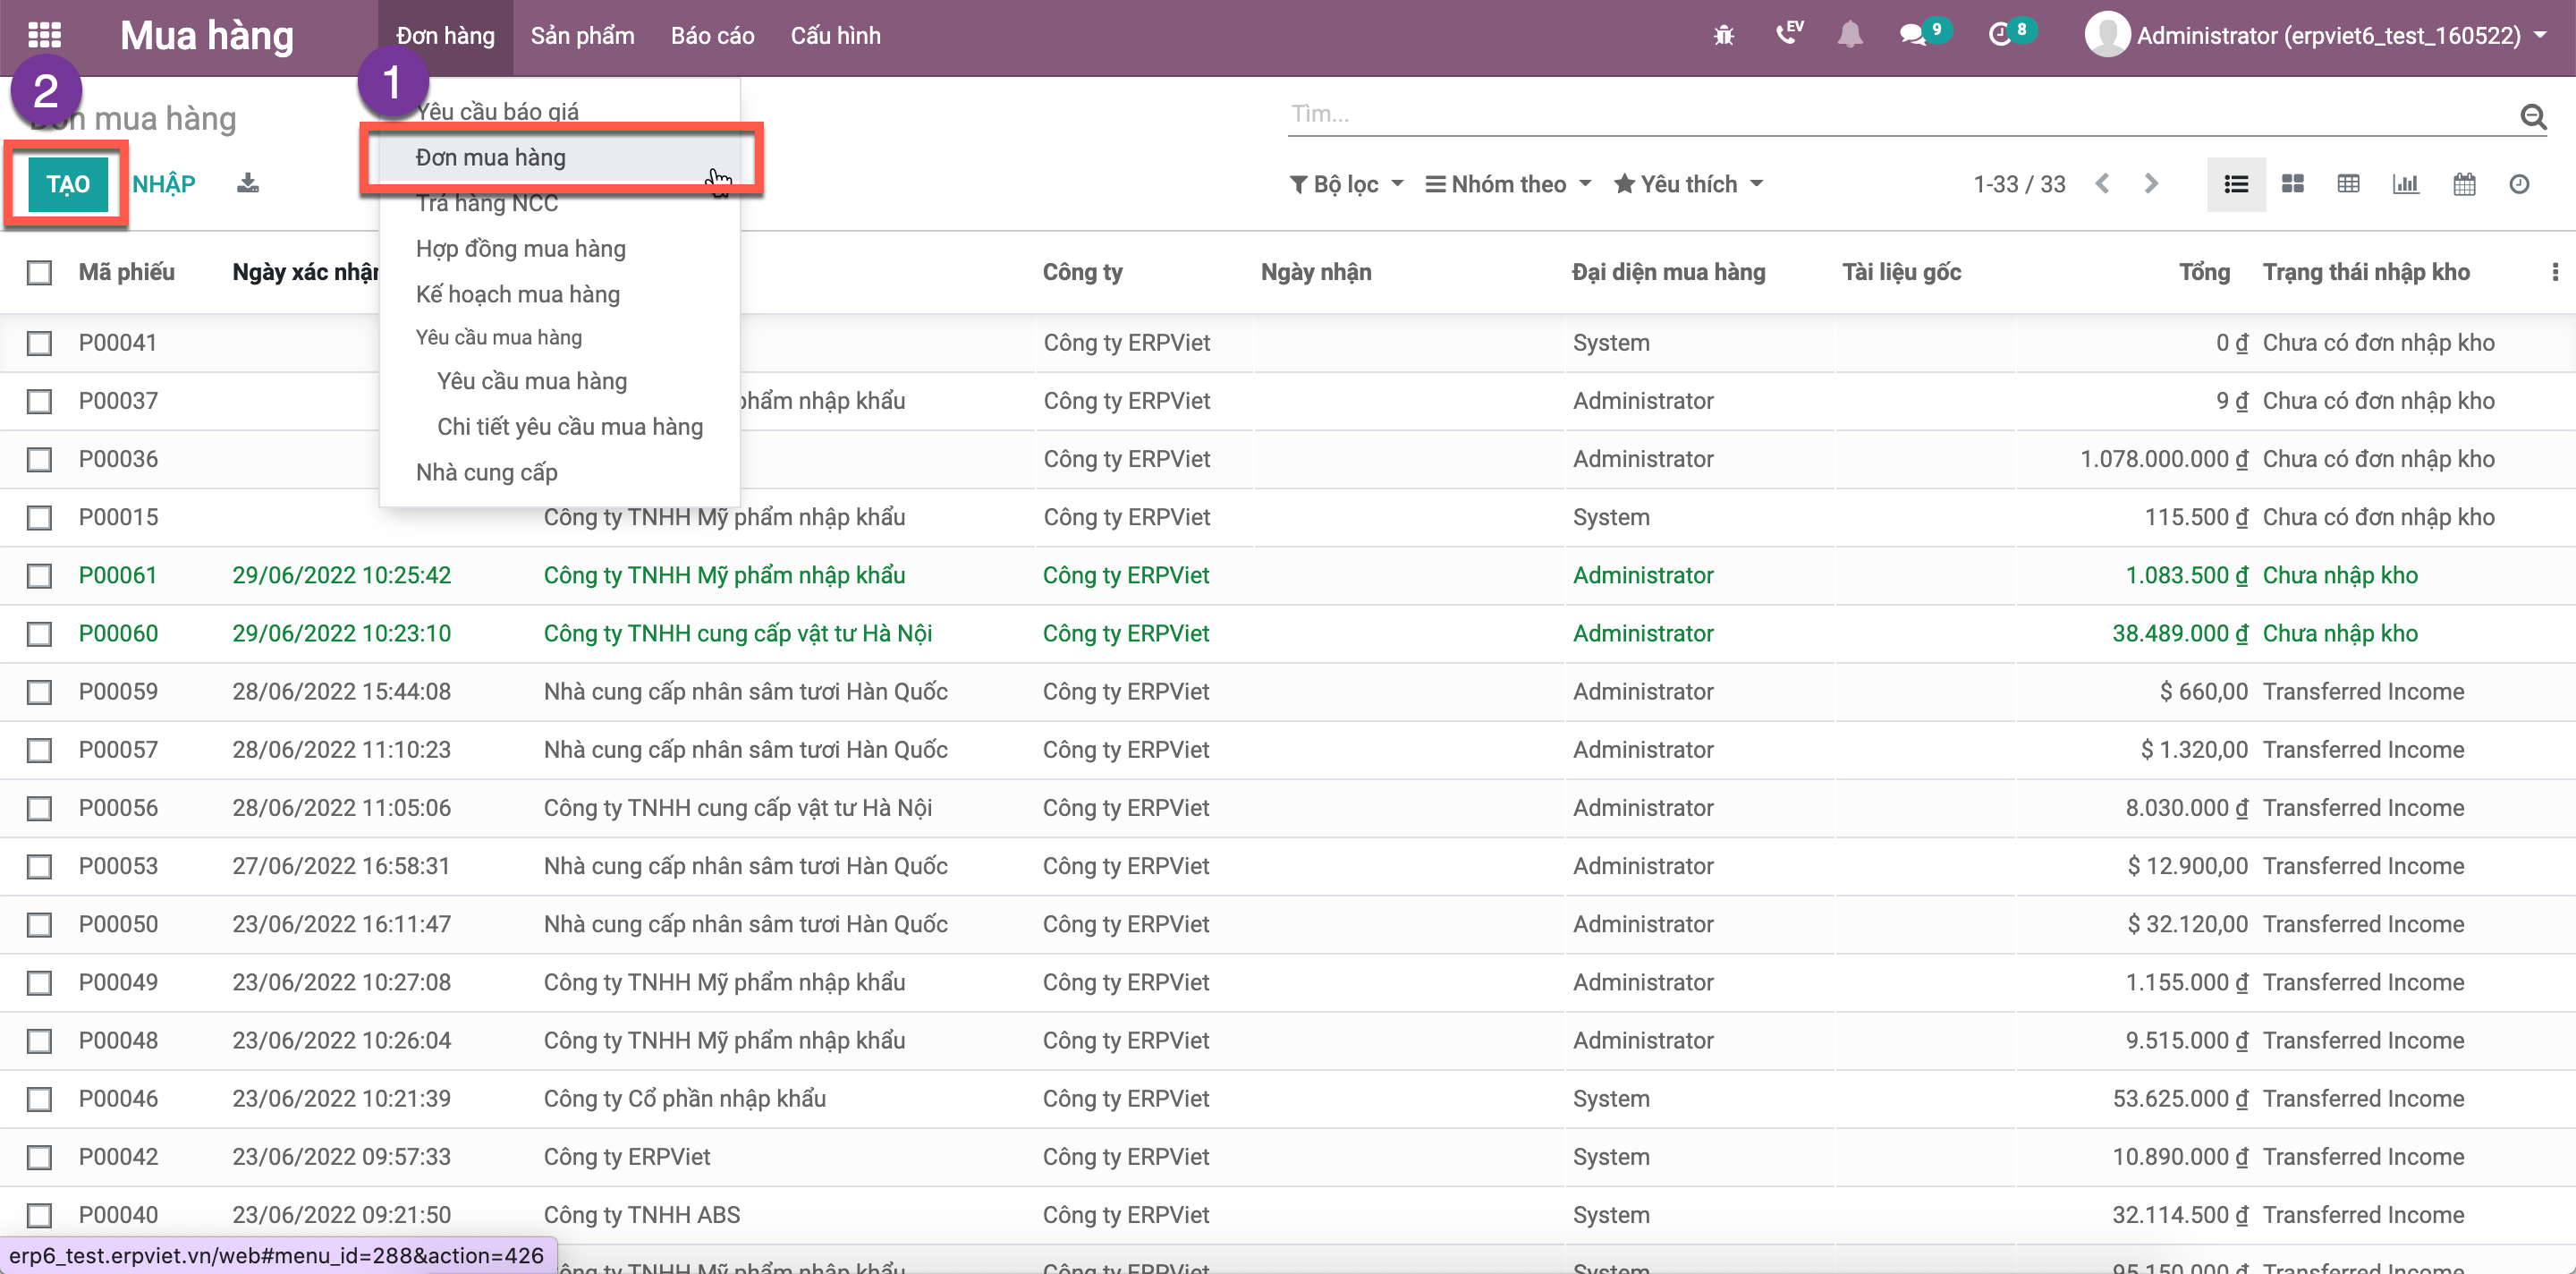The image size is (2576, 1274).
Task: Open the notification bell icon
Action: 1850,36
